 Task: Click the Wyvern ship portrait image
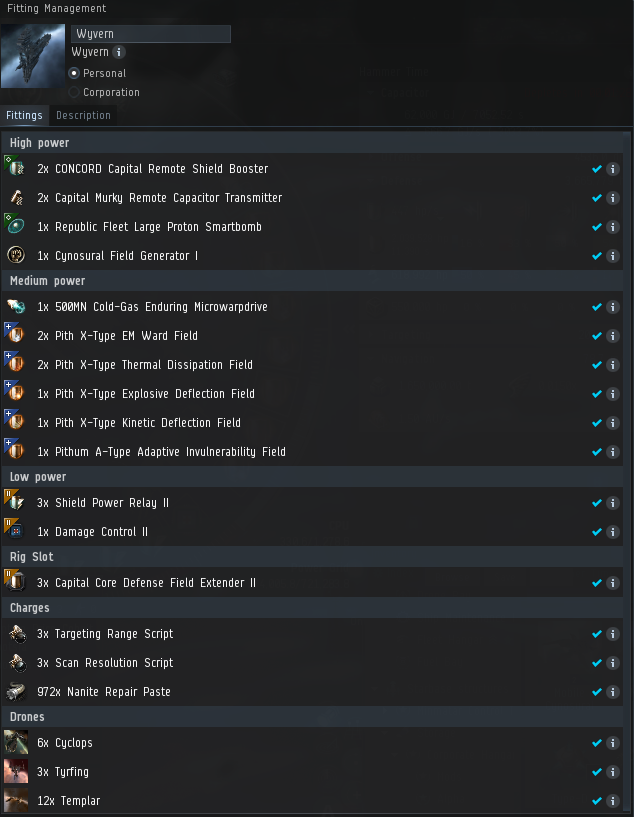(x=33, y=56)
